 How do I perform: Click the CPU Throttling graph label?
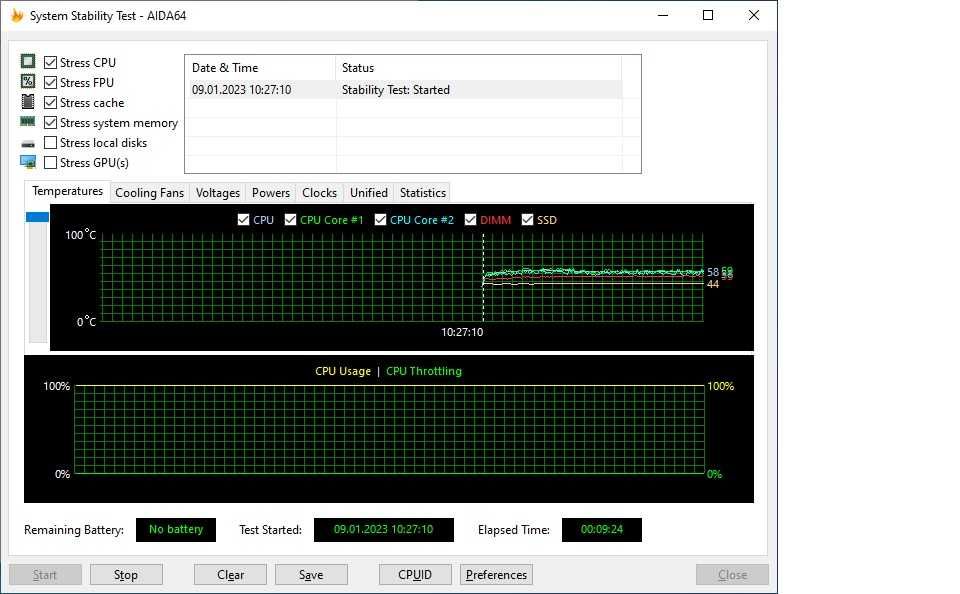(424, 371)
